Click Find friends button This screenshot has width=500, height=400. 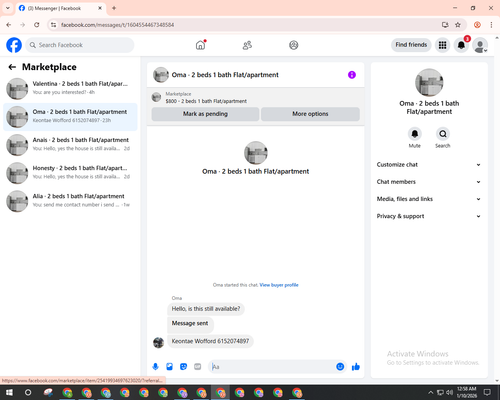411,45
